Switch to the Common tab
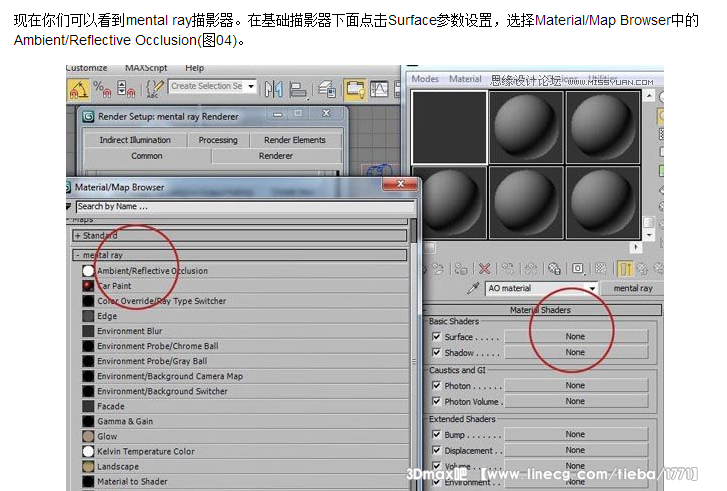 (x=147, y=156)
